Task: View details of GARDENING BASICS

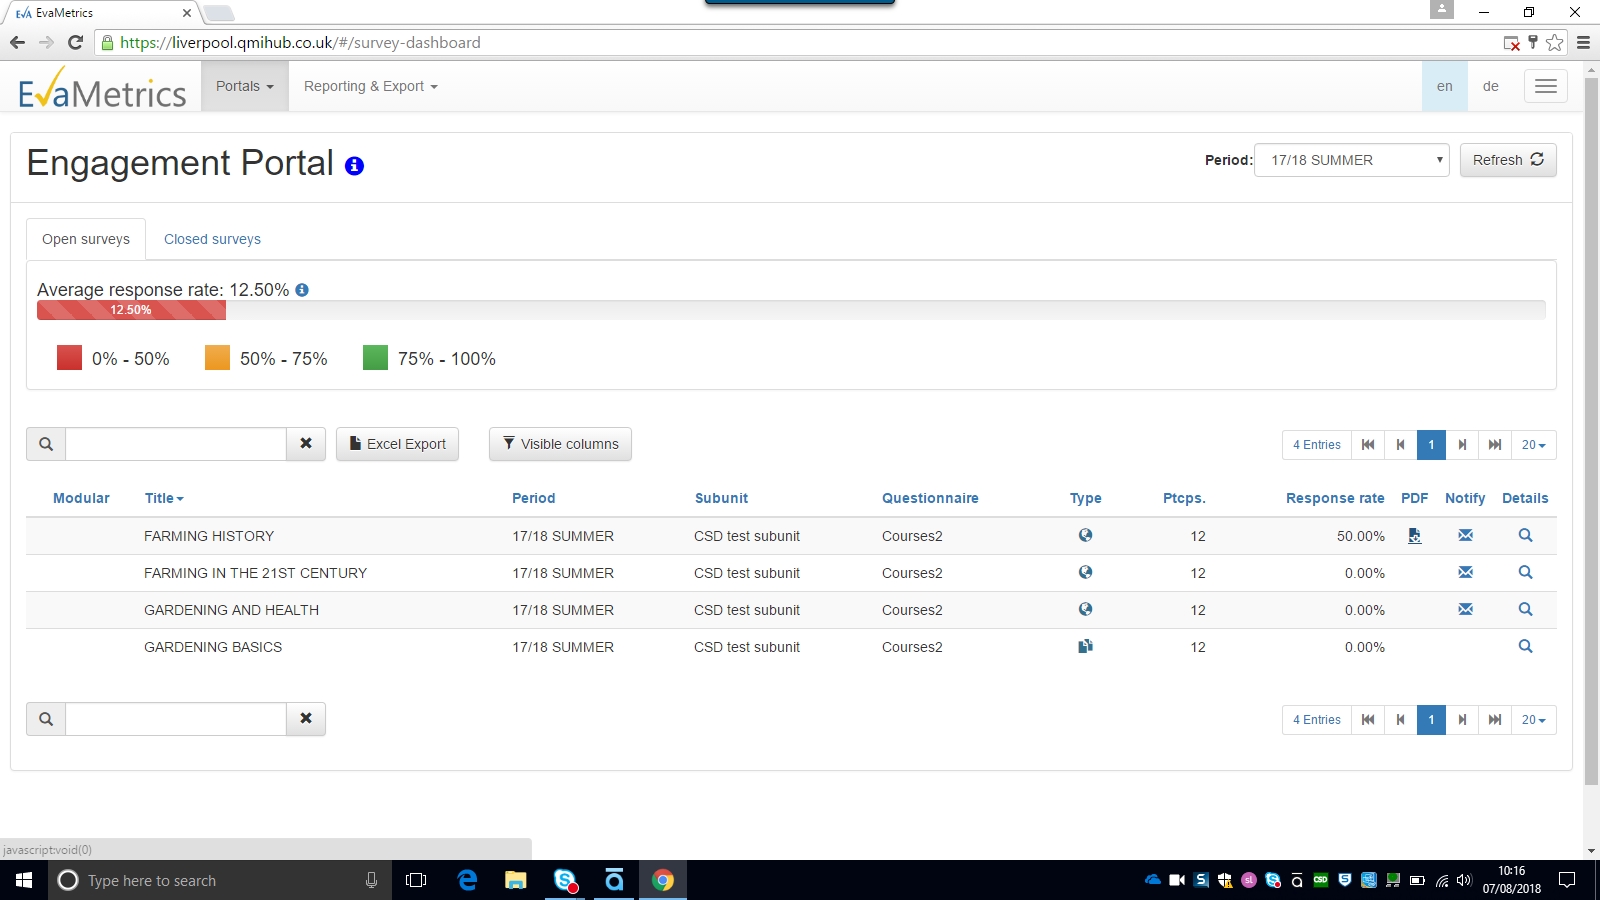Action: [x=1525, y=646]
